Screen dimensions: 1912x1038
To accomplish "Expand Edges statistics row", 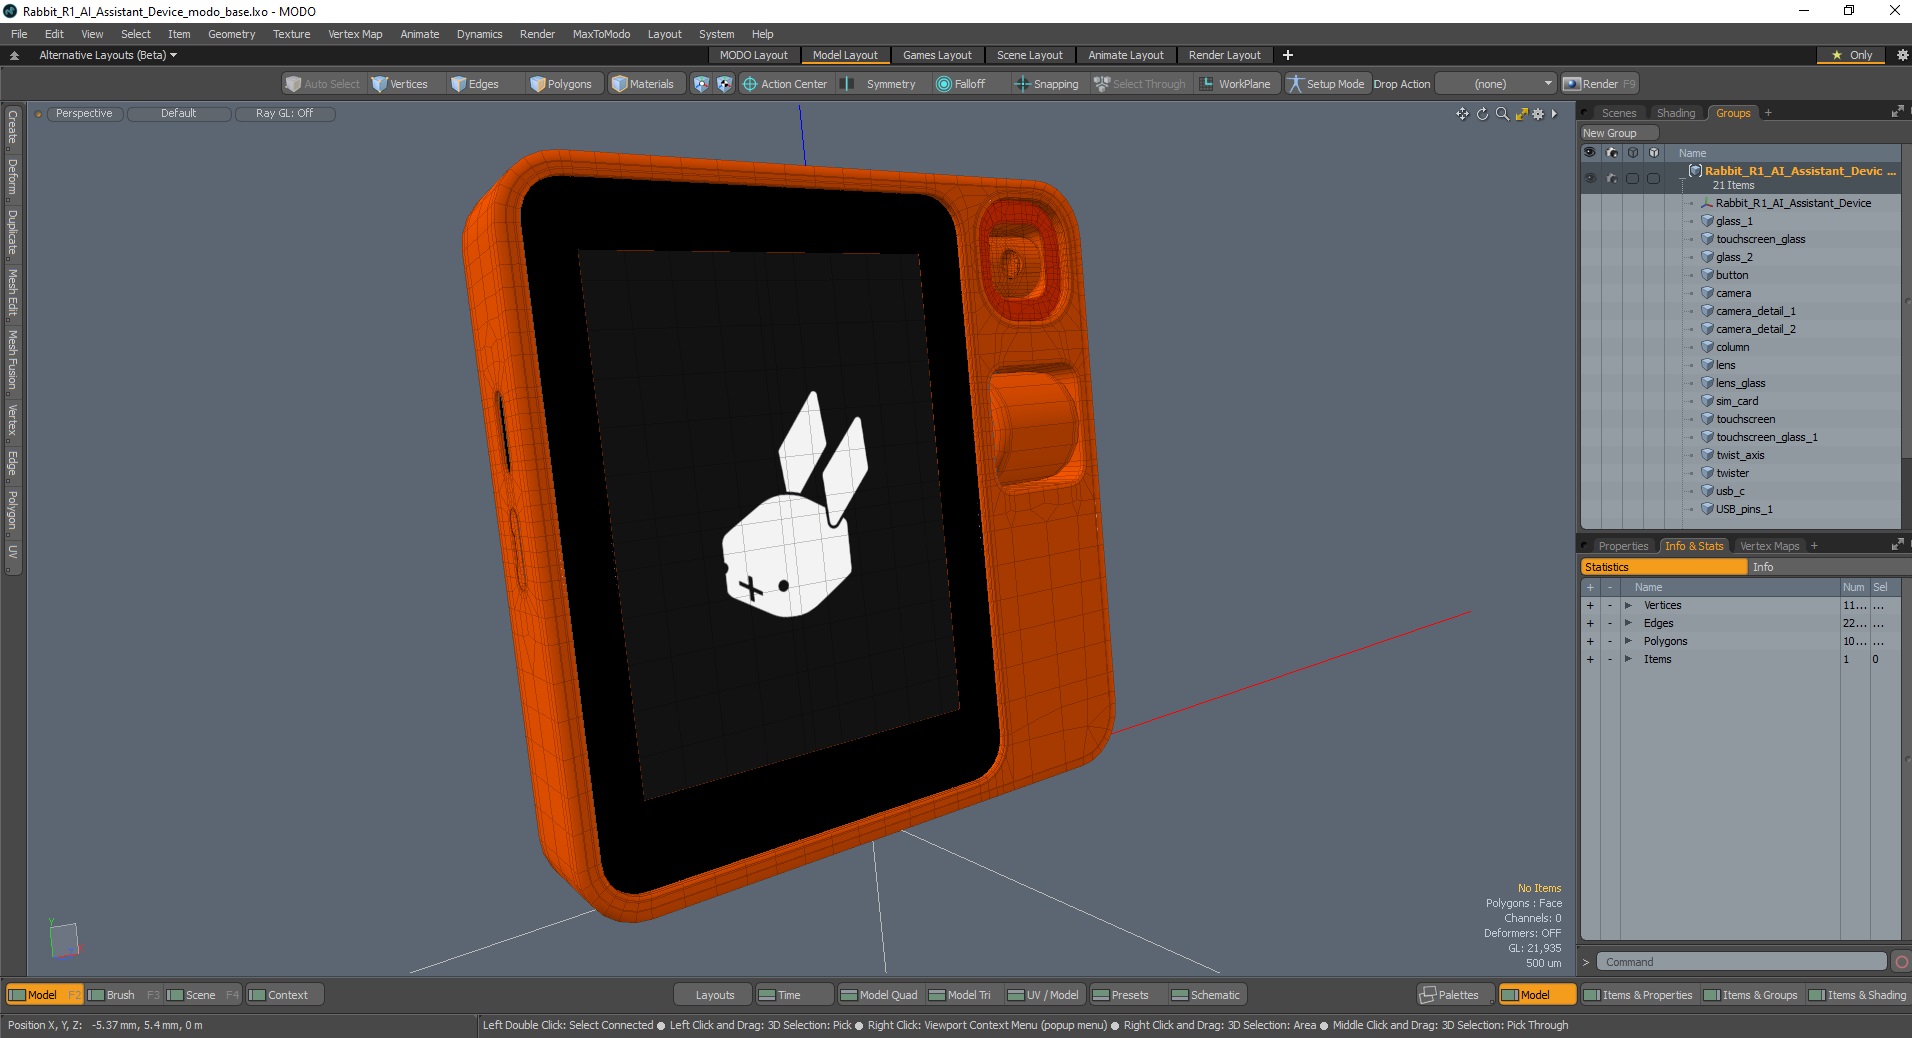I will [x=1628, y=623].
